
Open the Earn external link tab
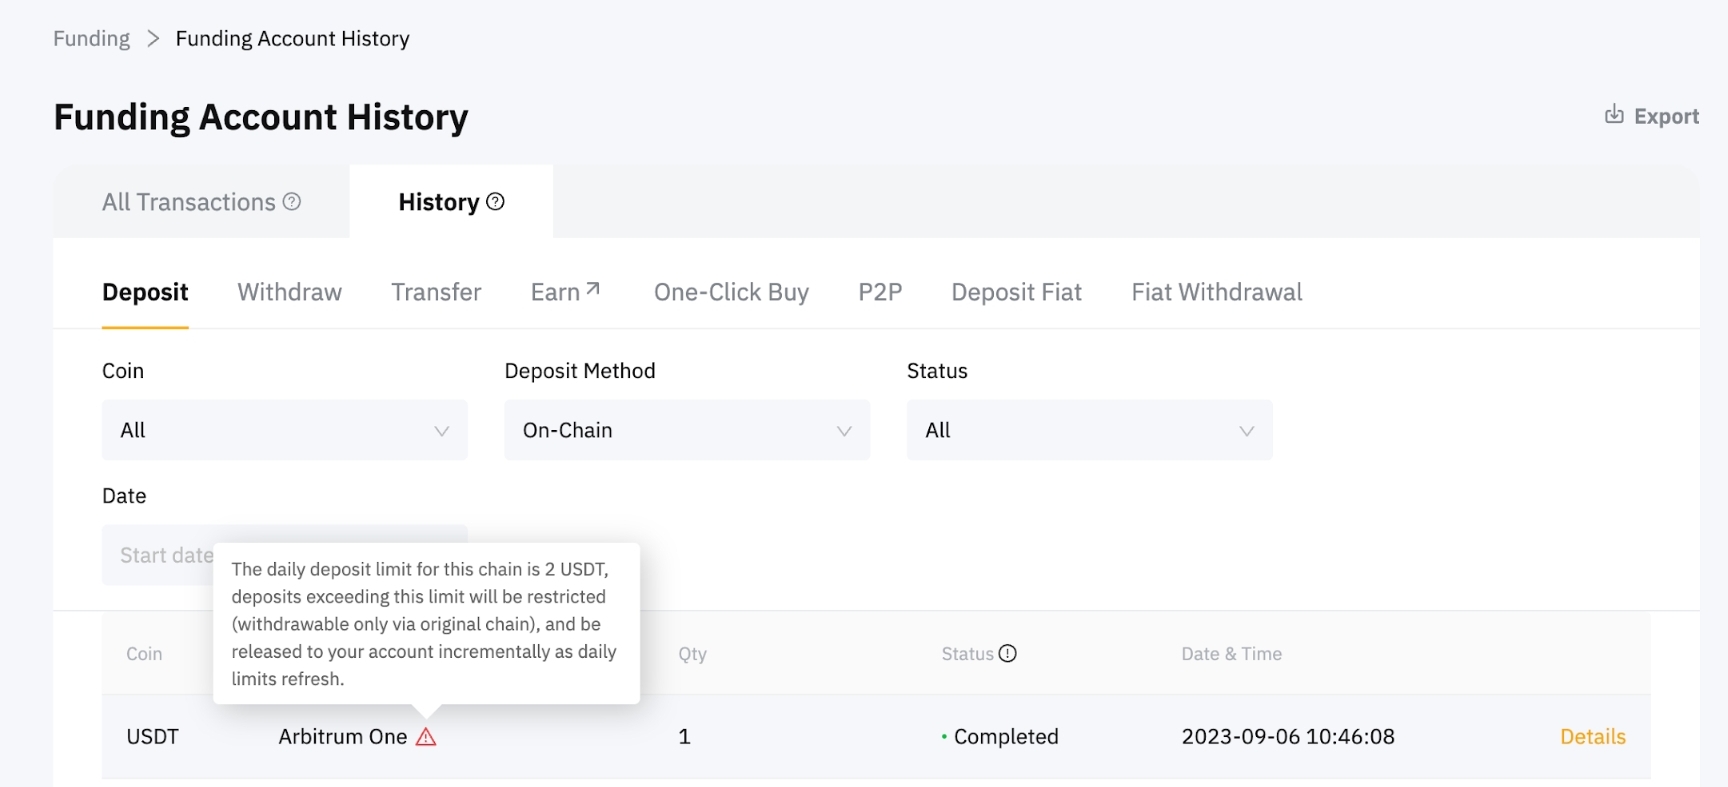point(565,292)
